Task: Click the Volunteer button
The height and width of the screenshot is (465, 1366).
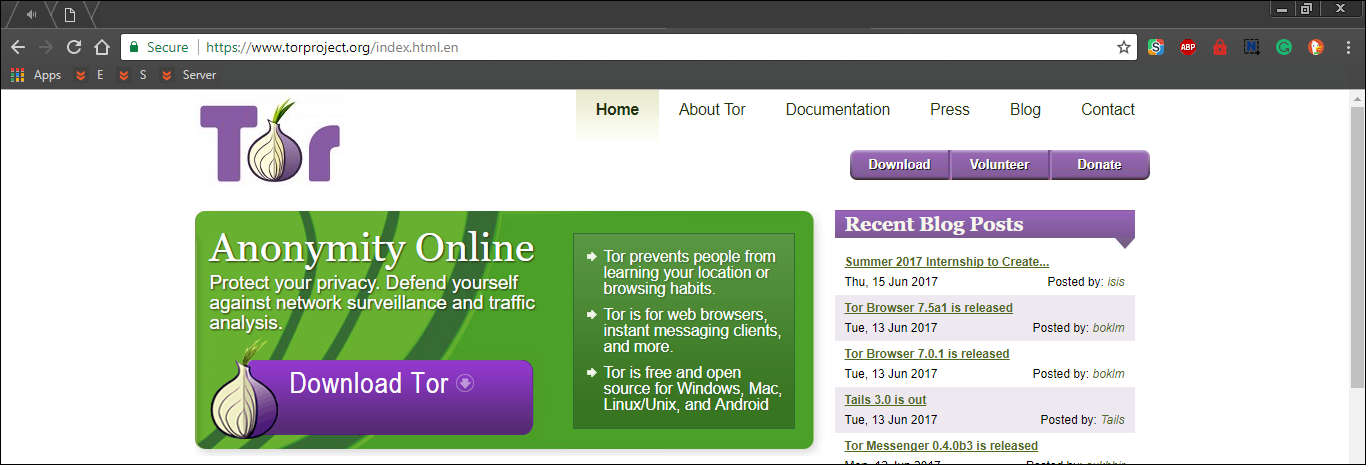Action: click(999, 165)
